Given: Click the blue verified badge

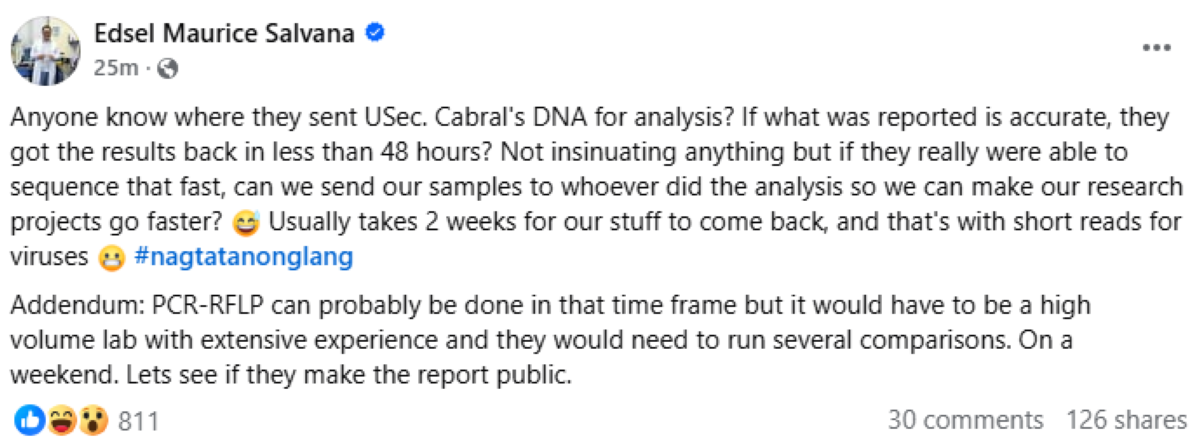Looking at the screenshot, I should (377, 34).
